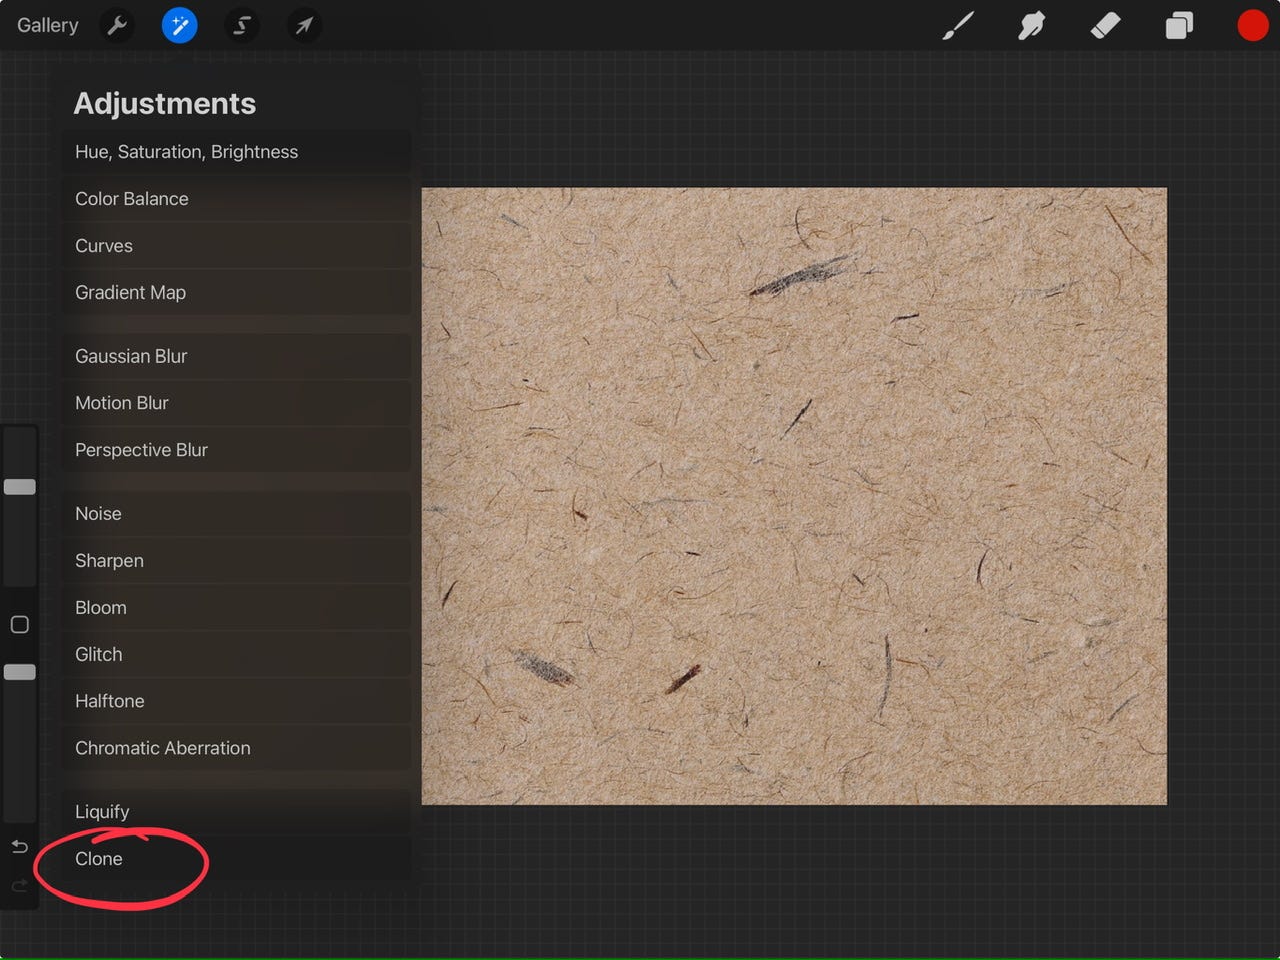The height and width of the screenshot is (960, 1280).
Task: Open the Layers panel
Action: tap(1179, 25)
